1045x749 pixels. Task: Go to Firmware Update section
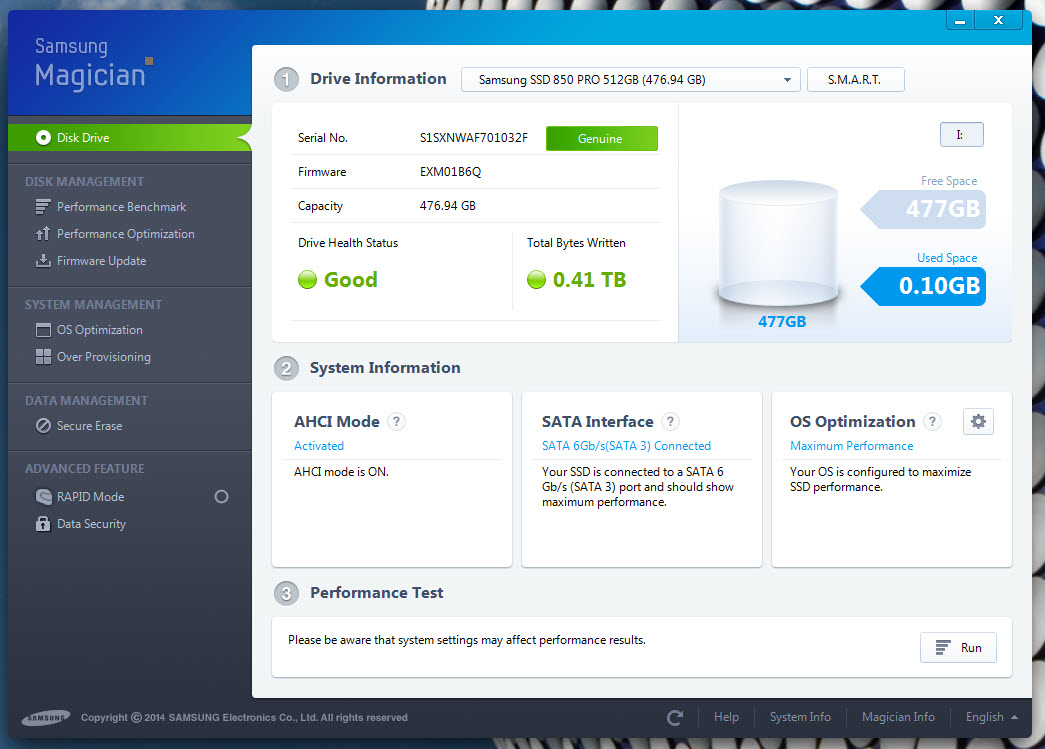[x=101, y=261]
